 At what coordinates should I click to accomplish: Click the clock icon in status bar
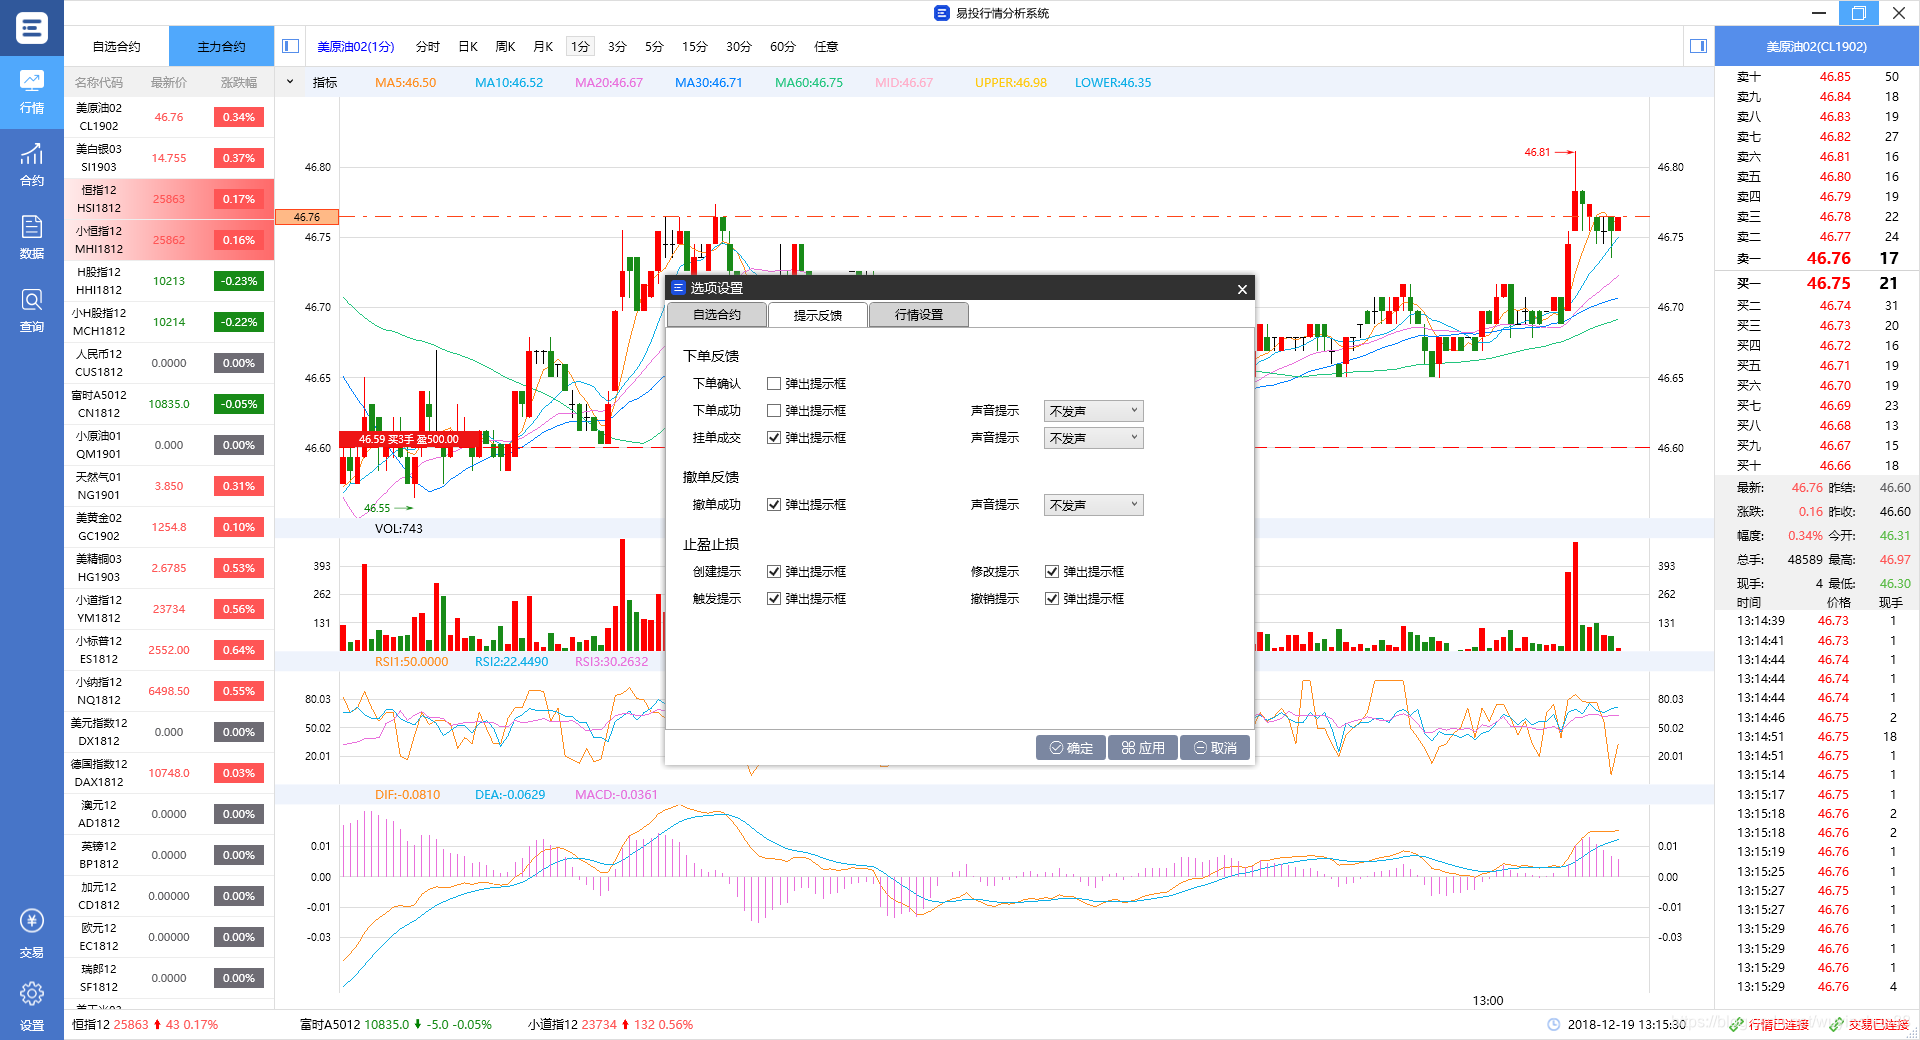coord(1553,1025)
